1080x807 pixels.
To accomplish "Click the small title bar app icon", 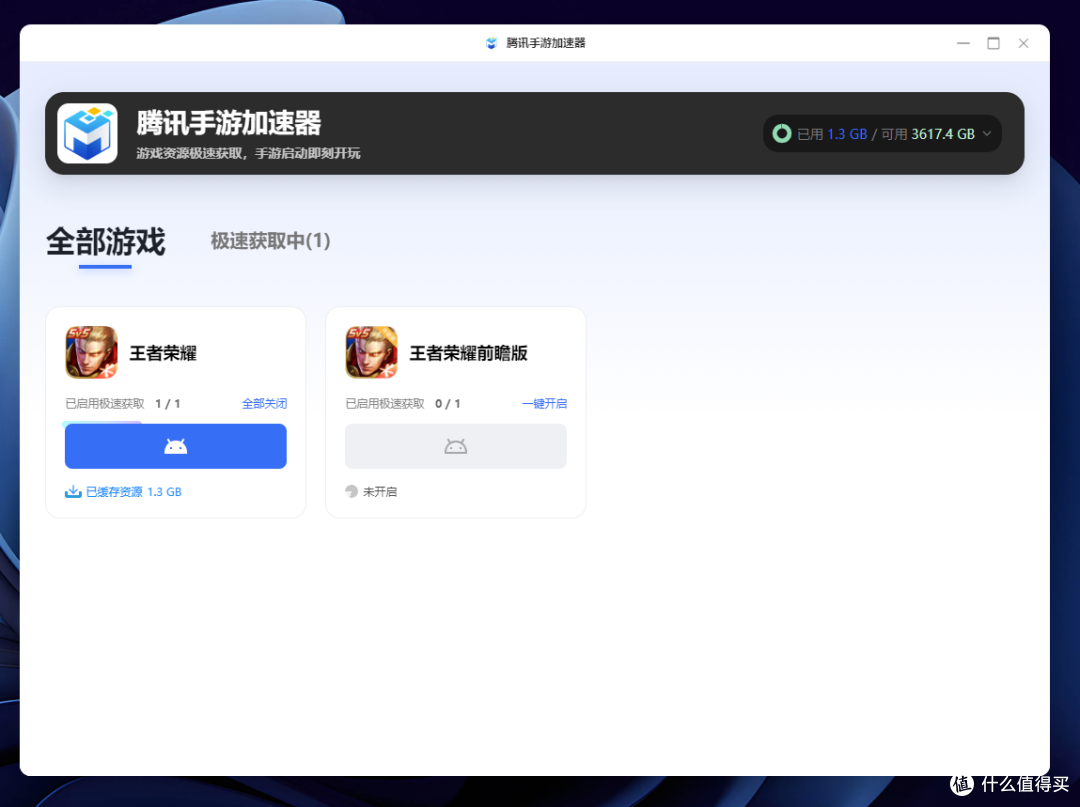I will click(x=491, y=43).
